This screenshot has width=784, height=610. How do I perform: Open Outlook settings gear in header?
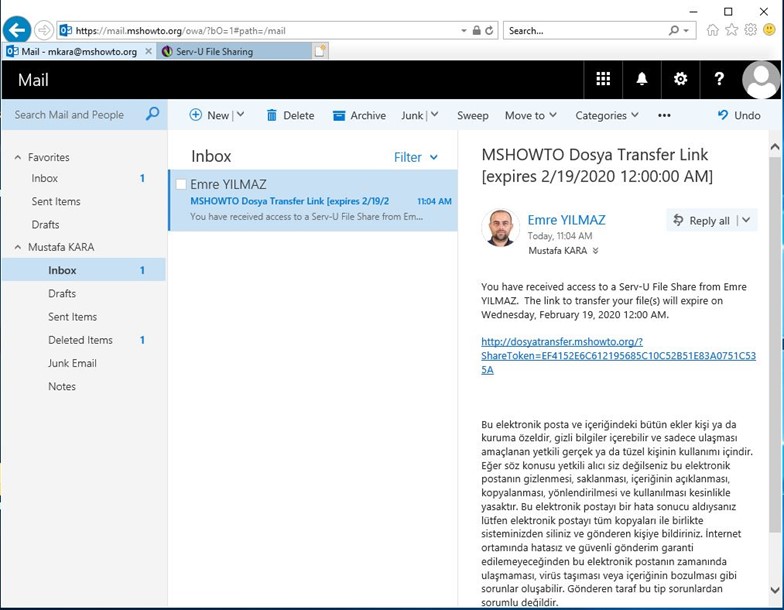coord(680,79)
